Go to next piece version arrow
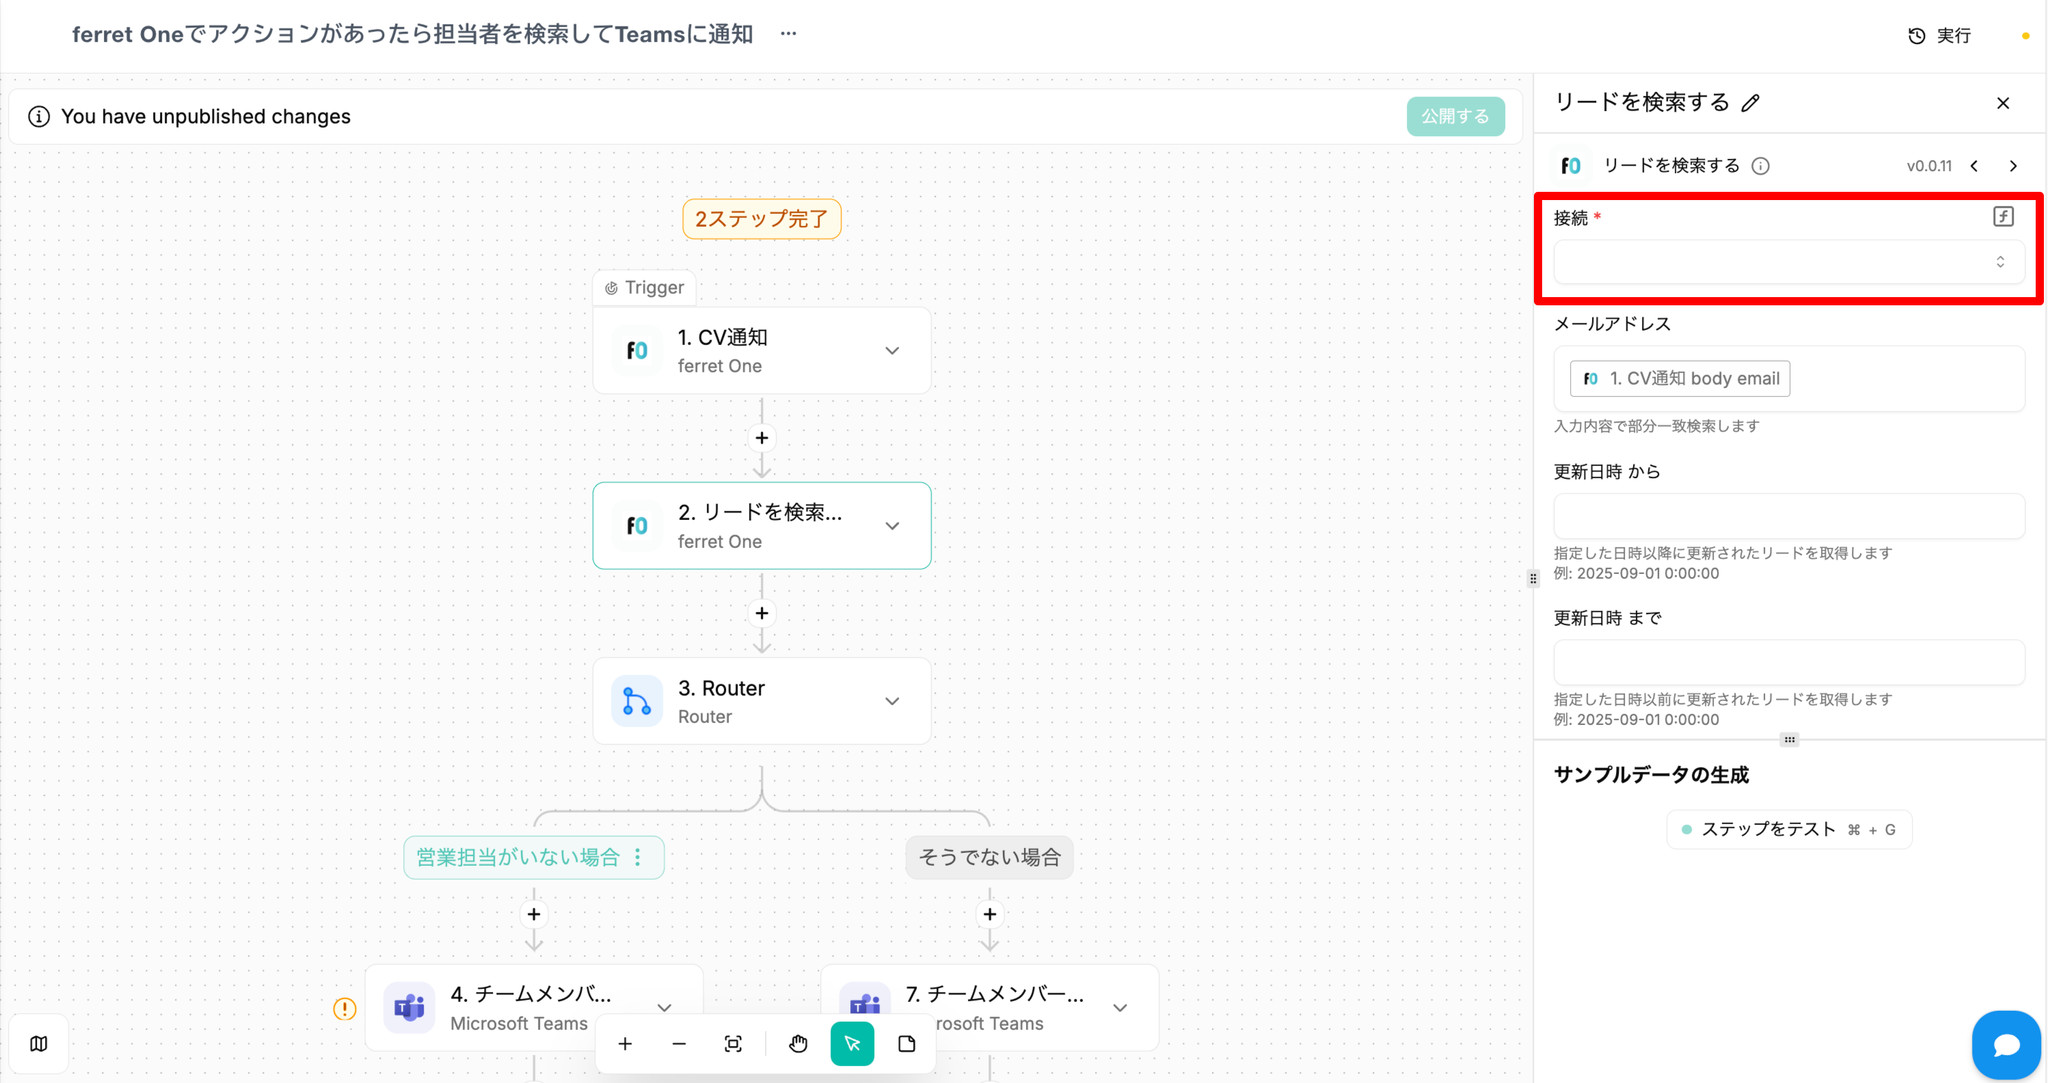 (x=2013, y=166)
